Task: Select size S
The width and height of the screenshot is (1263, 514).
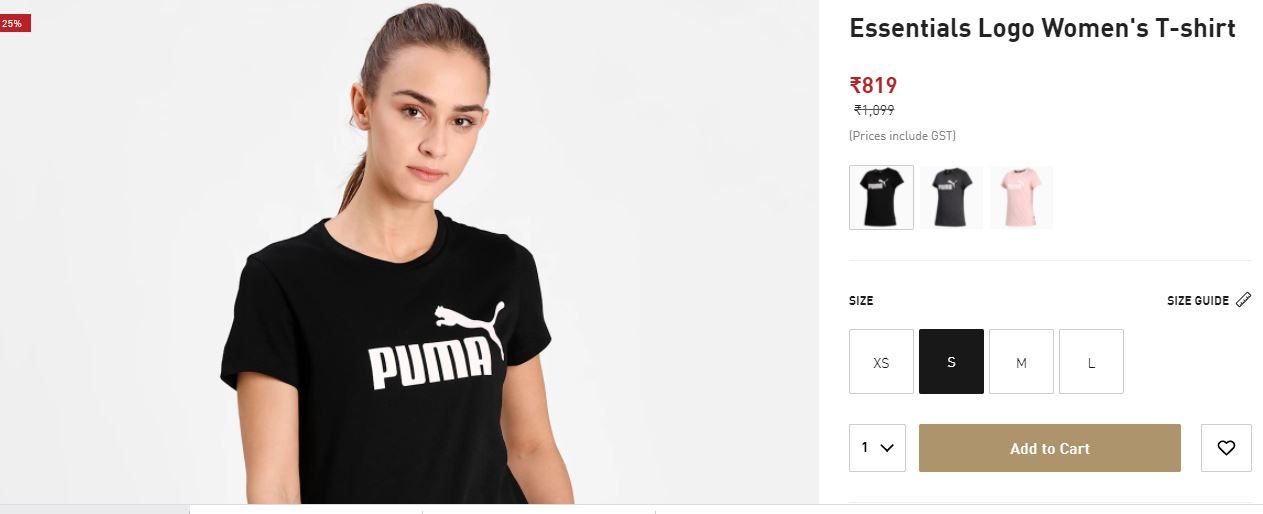Action: pyautogui.click(x=951, y=362)
